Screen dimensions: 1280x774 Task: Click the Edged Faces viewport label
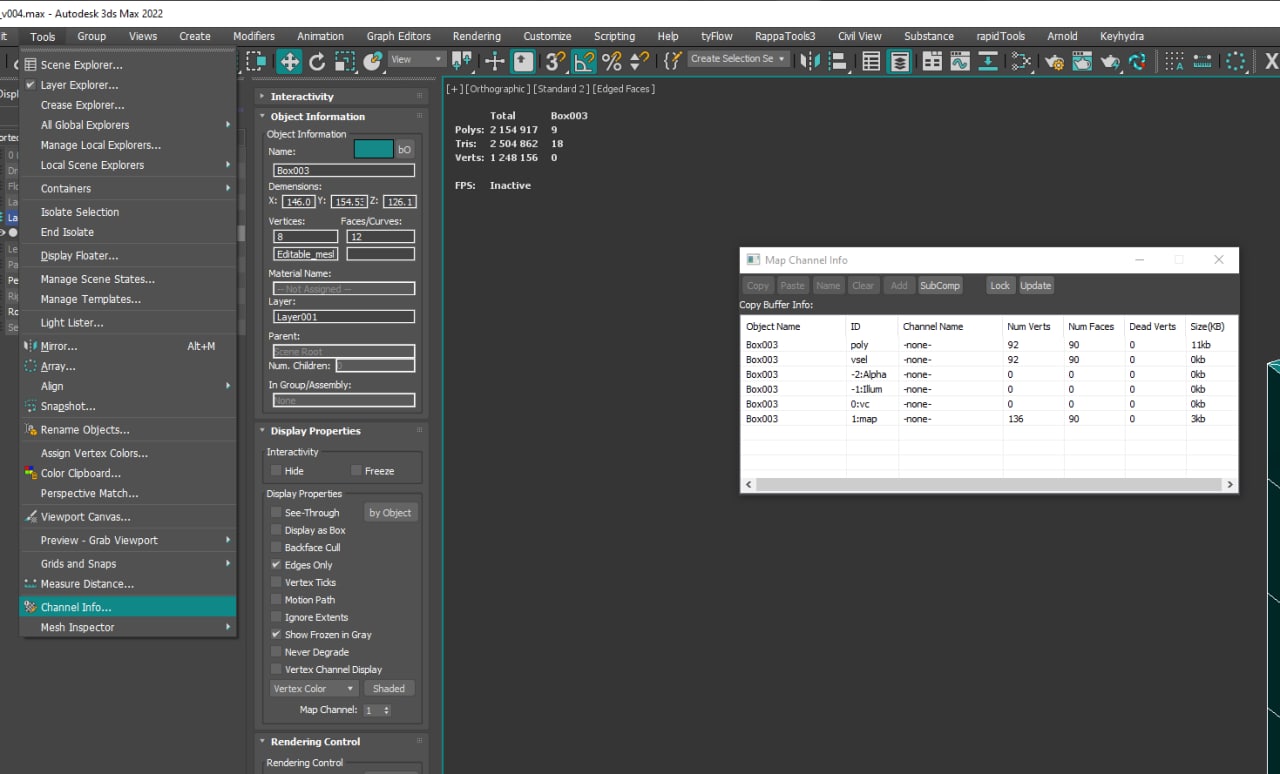pyautogui.click(x=624, y=89)
